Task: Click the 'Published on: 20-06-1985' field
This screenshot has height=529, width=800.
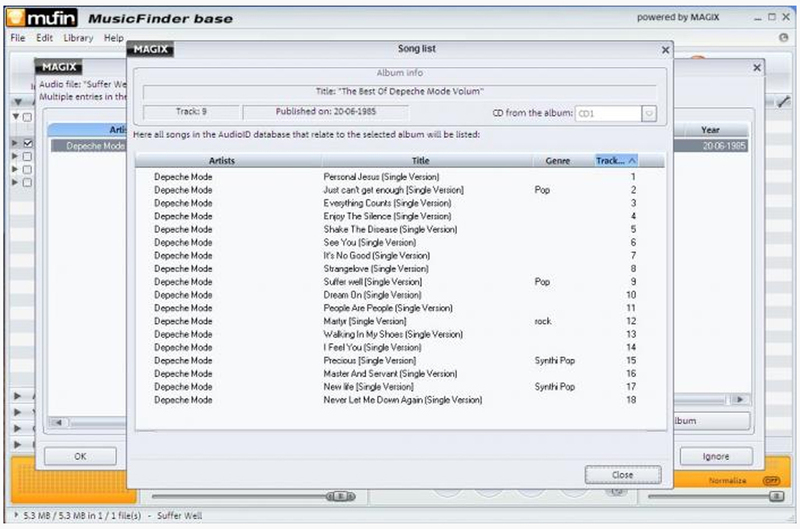Action: point(326,112)
